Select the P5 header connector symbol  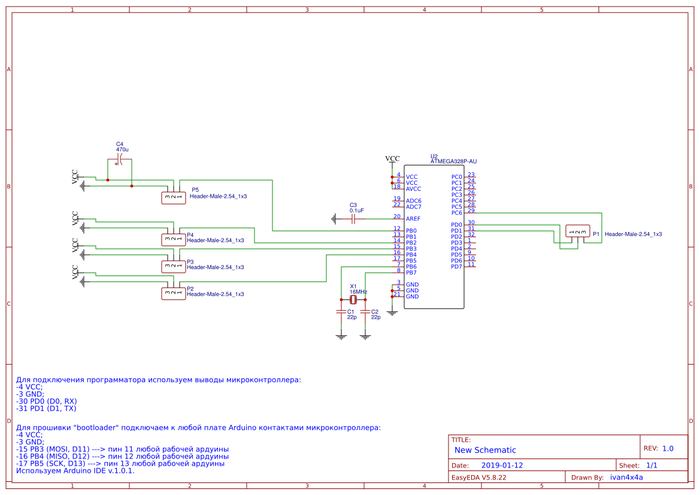pos(173,198)
